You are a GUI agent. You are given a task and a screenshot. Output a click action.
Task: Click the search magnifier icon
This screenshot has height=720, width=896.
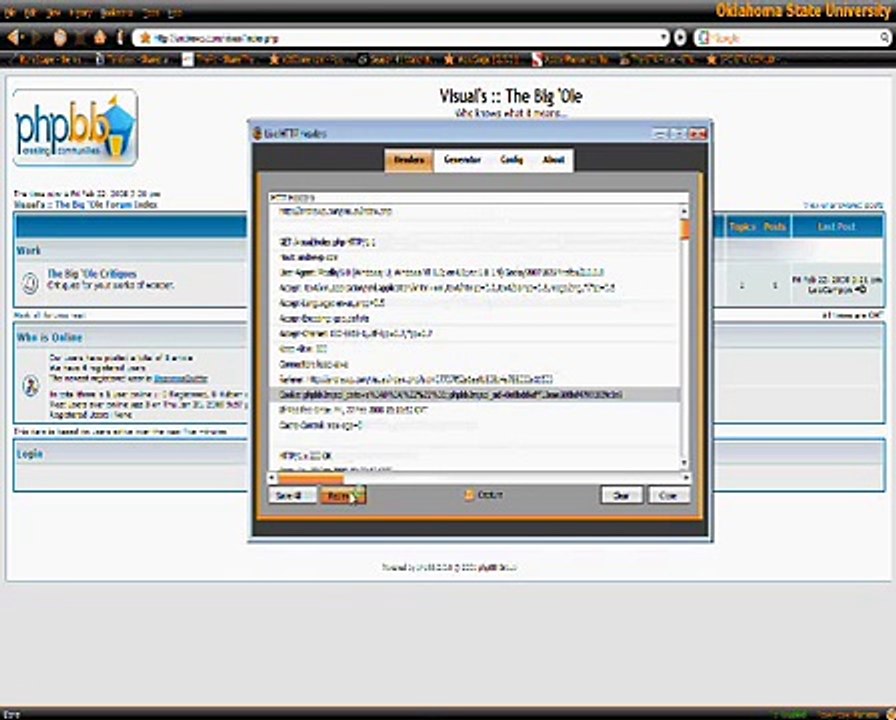(885, 38)
